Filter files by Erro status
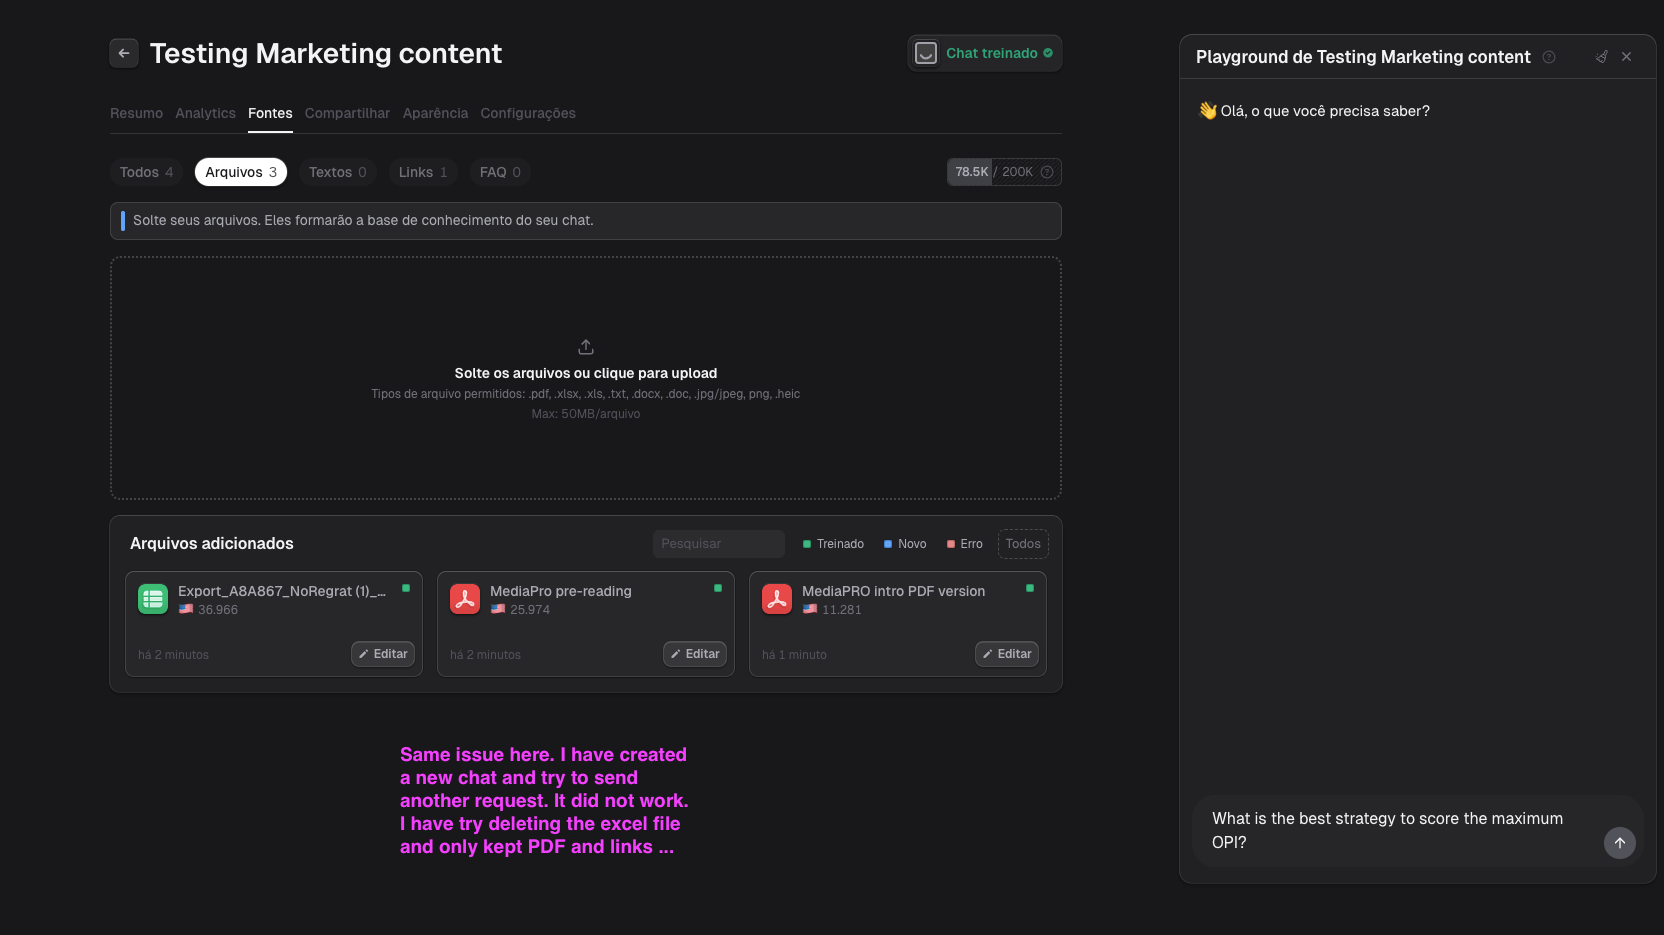1664x935 pixels. (965, 544)
